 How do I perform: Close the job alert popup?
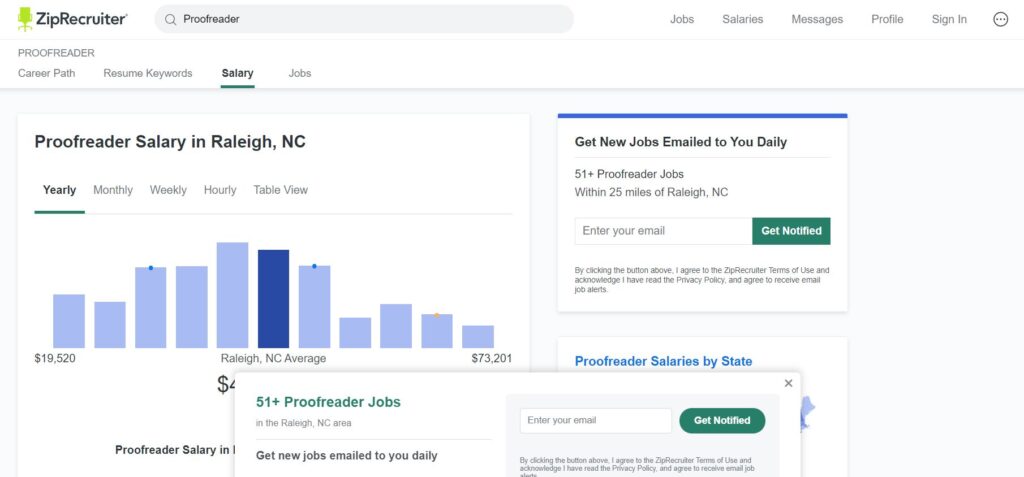point(788,383)
